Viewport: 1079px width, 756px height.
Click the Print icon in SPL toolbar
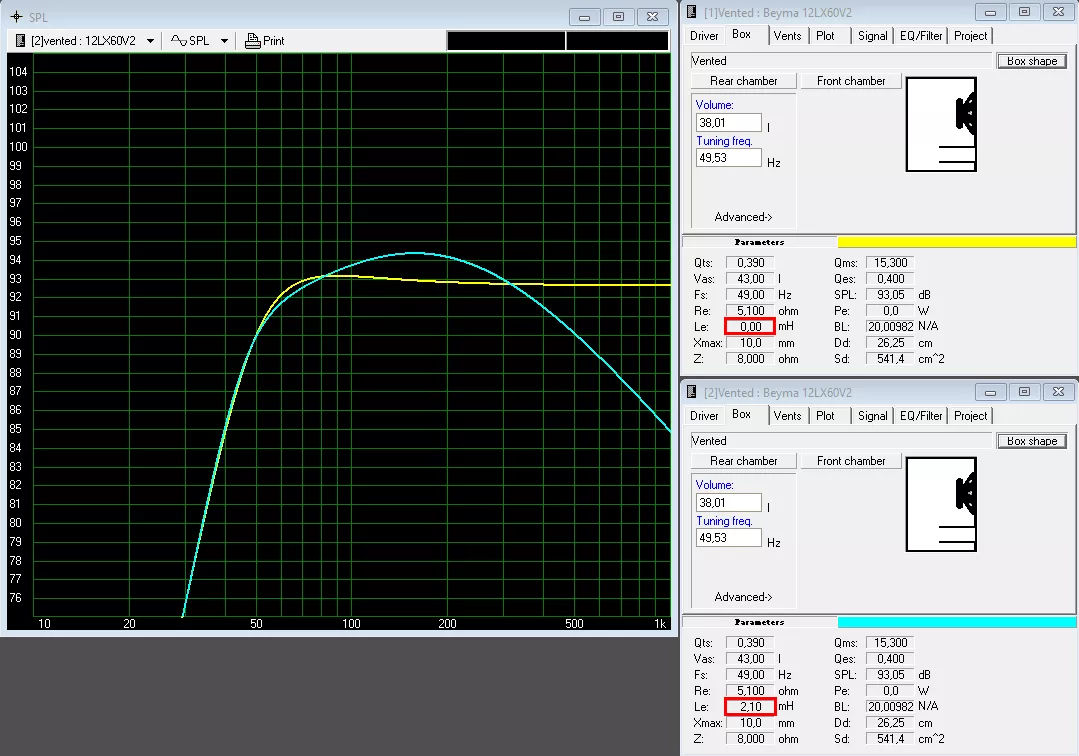pyautogui.click(x=253, y=41)
